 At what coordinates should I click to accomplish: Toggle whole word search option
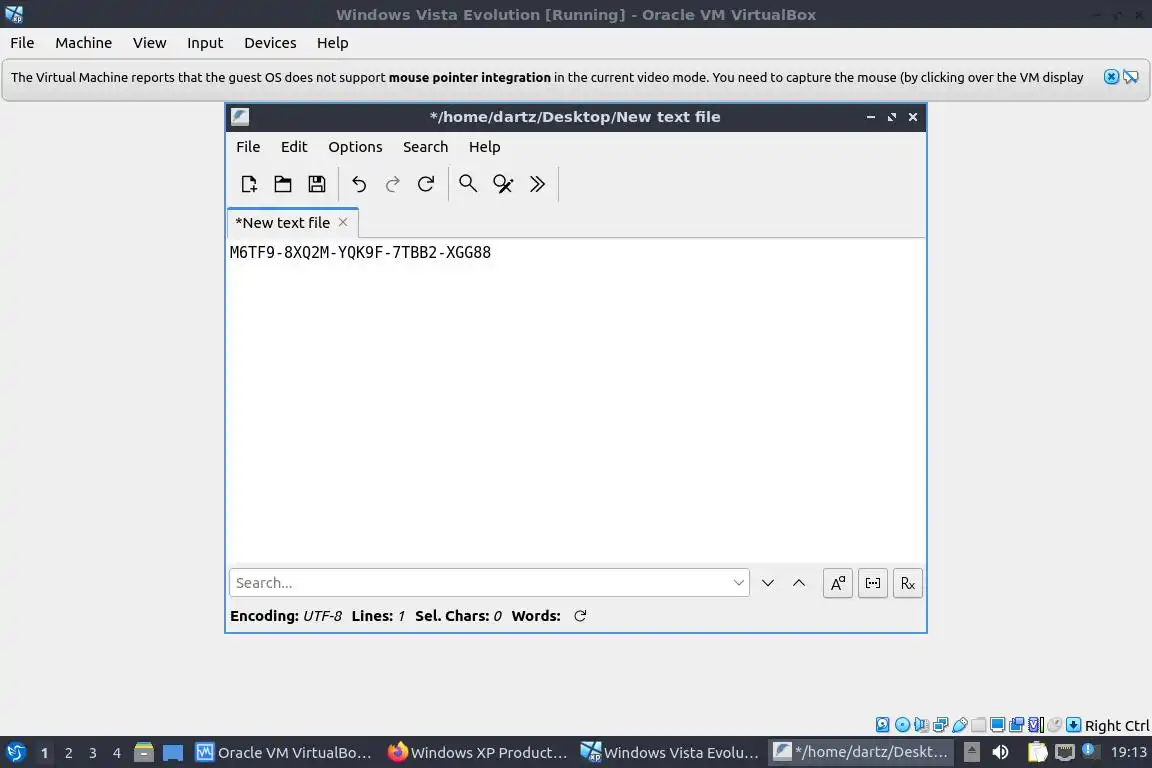coord(873,584)
